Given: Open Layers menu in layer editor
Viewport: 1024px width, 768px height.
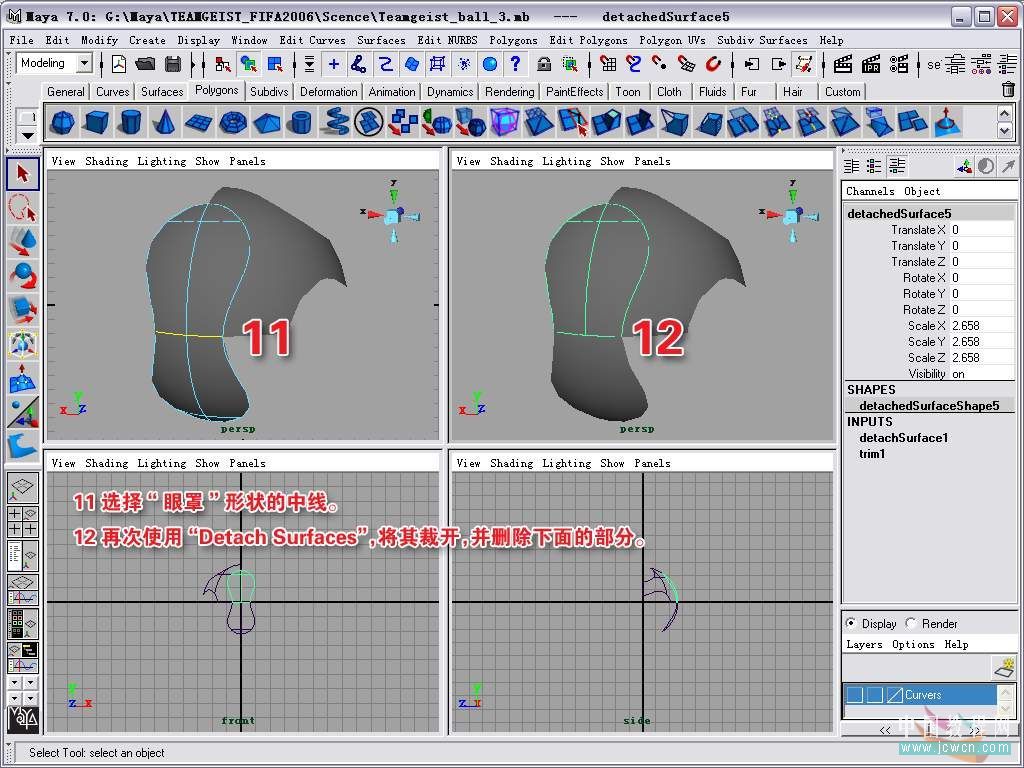Looking at the screenshot, I should [864, 645].
